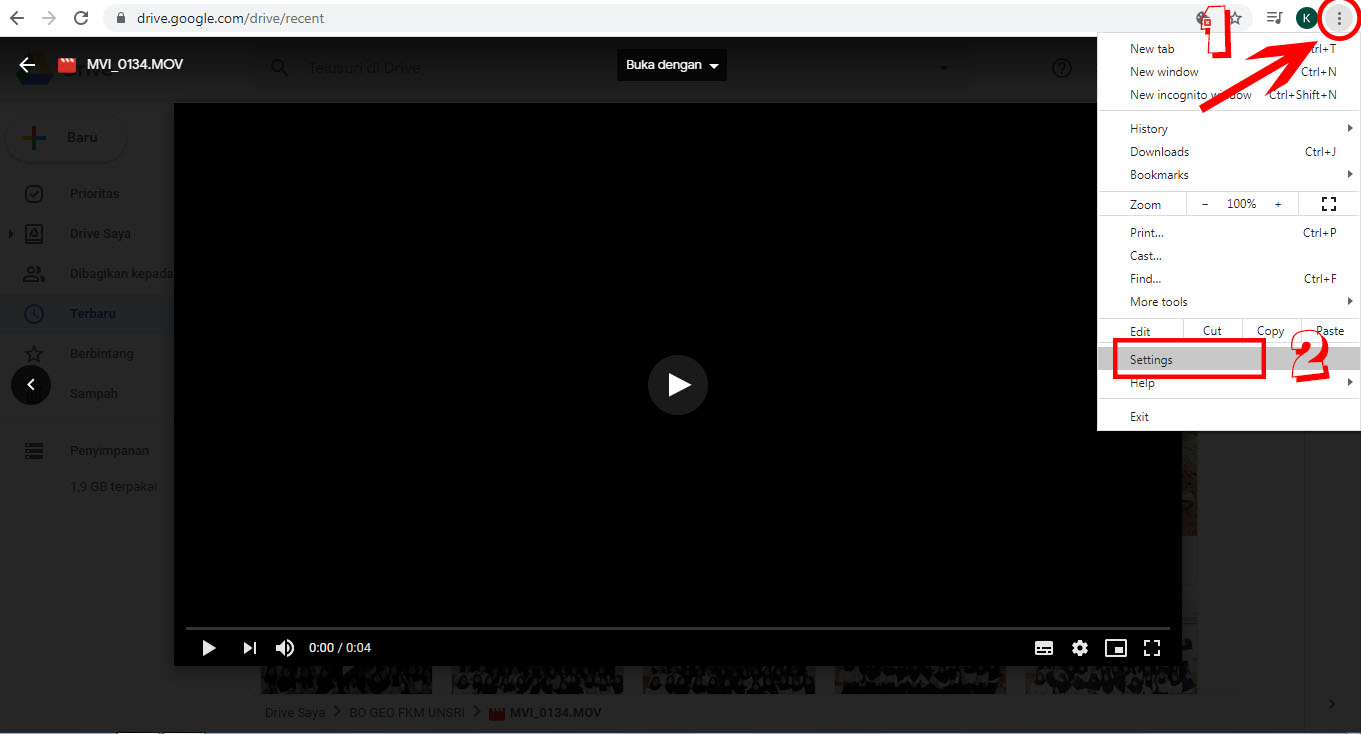Screen dimensions: 1361x734
Task: Switch the video to miniplayer mode
Action: pyautogui.click(x=1116, y=648)
